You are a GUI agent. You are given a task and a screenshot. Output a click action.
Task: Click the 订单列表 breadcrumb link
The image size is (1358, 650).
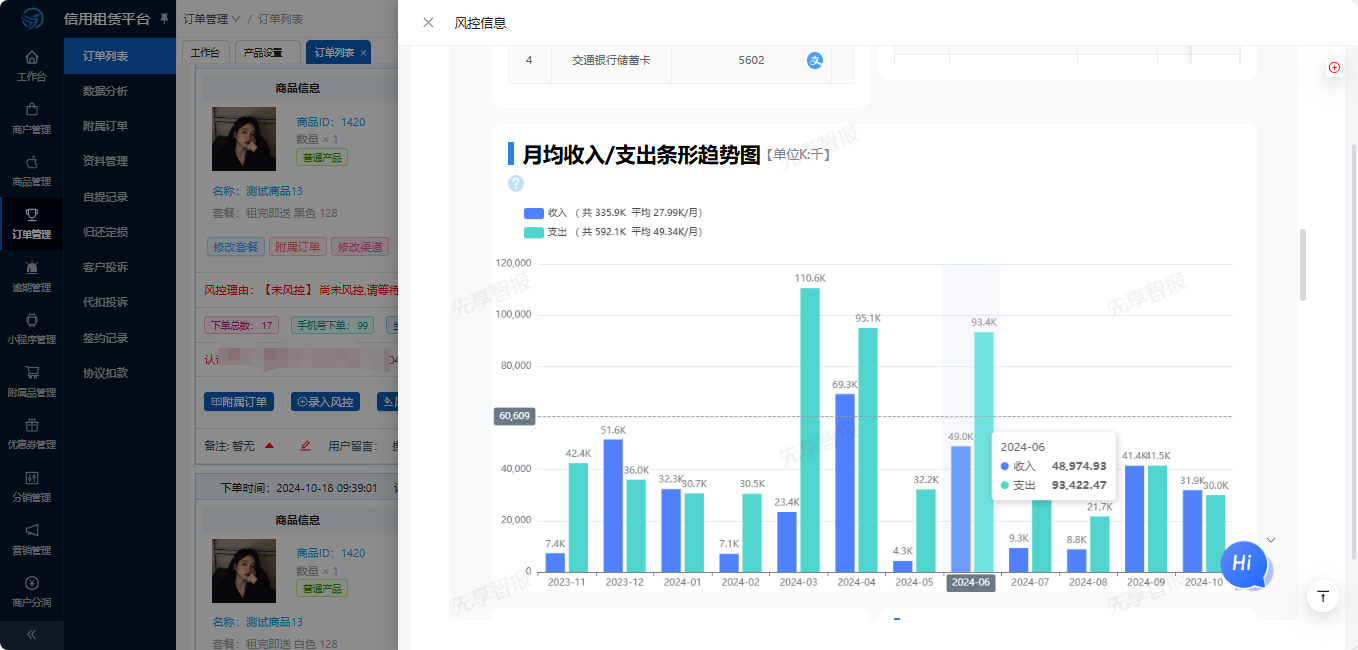pos(280,19)
